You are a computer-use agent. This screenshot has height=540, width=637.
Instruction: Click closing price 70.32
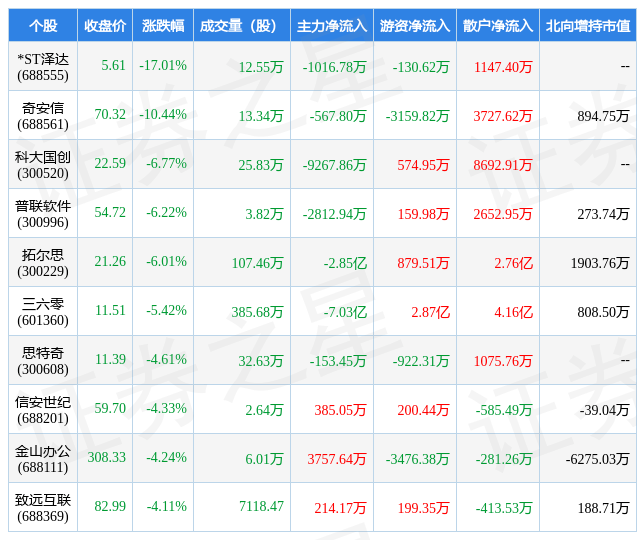click(110, 115)
